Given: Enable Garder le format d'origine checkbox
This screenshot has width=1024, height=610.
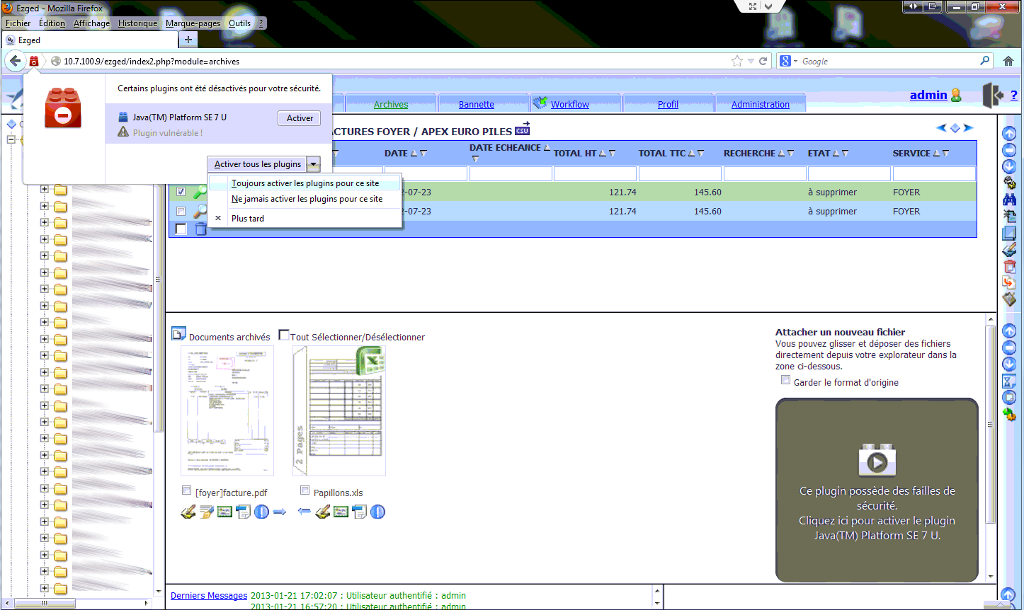Looking at the screenshot, I should [786, 381].
